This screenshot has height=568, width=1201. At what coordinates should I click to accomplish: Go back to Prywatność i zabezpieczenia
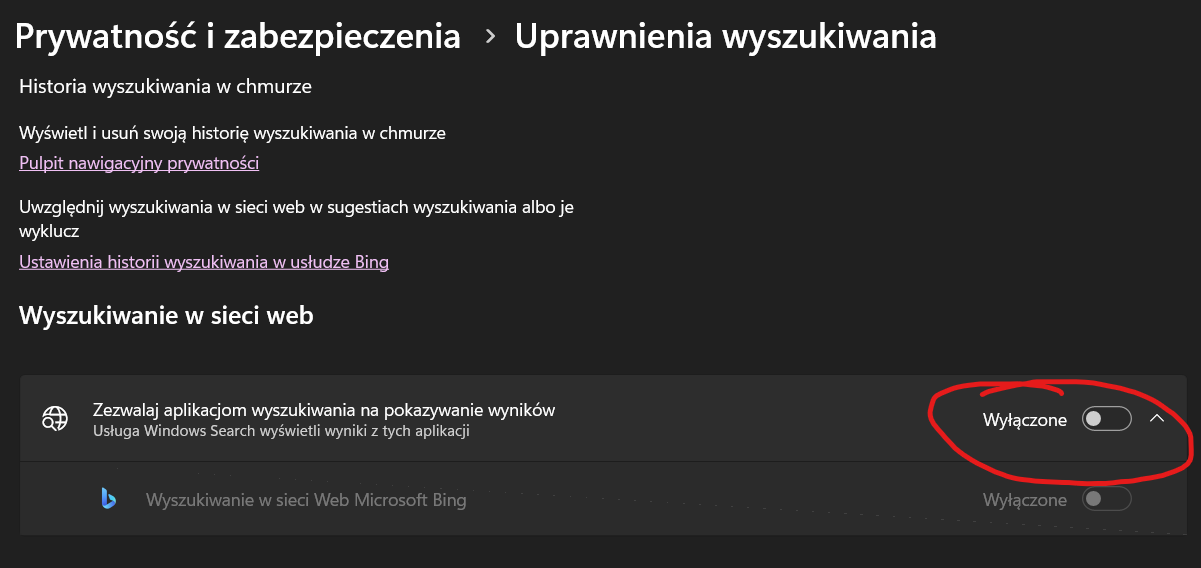(238, 37)
